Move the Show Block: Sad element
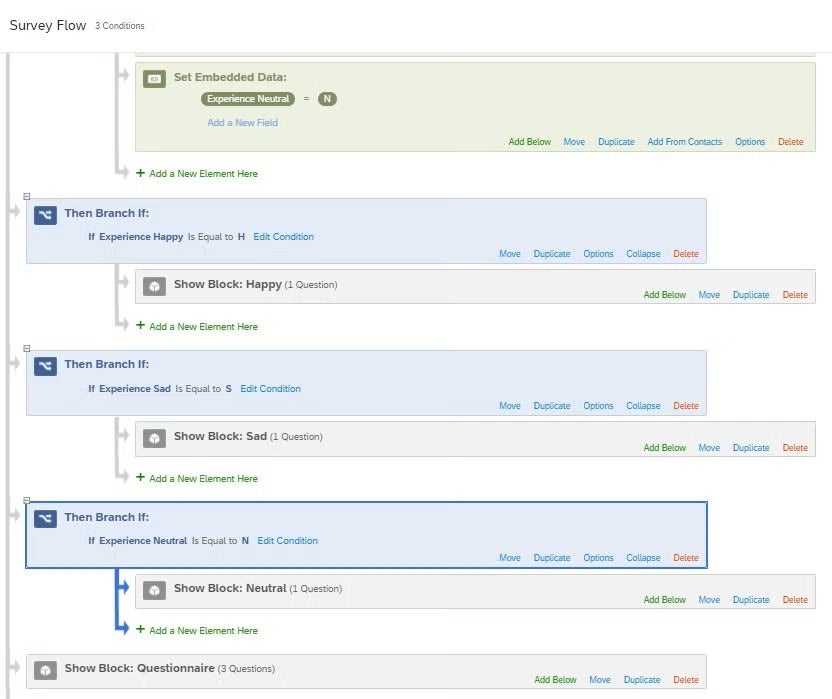Screen dimensions: 832x699 (709, 447)
